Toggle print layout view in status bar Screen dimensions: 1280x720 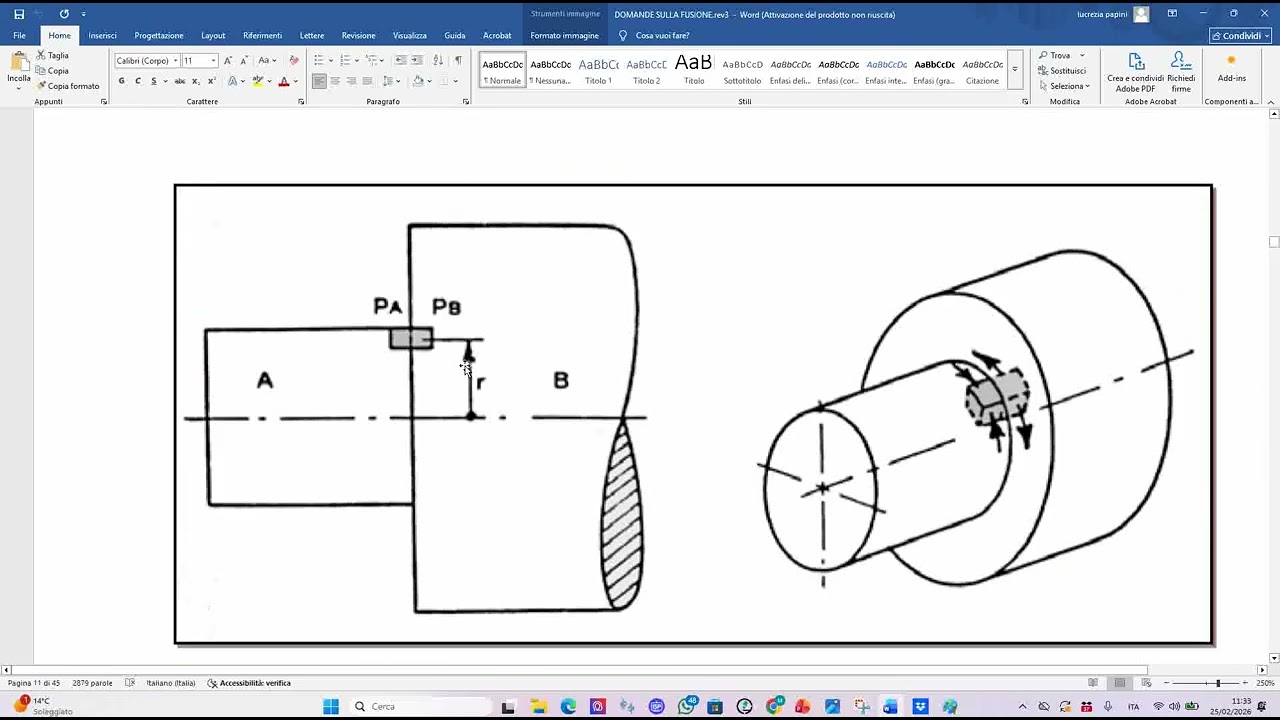(x=1120, y=683)
